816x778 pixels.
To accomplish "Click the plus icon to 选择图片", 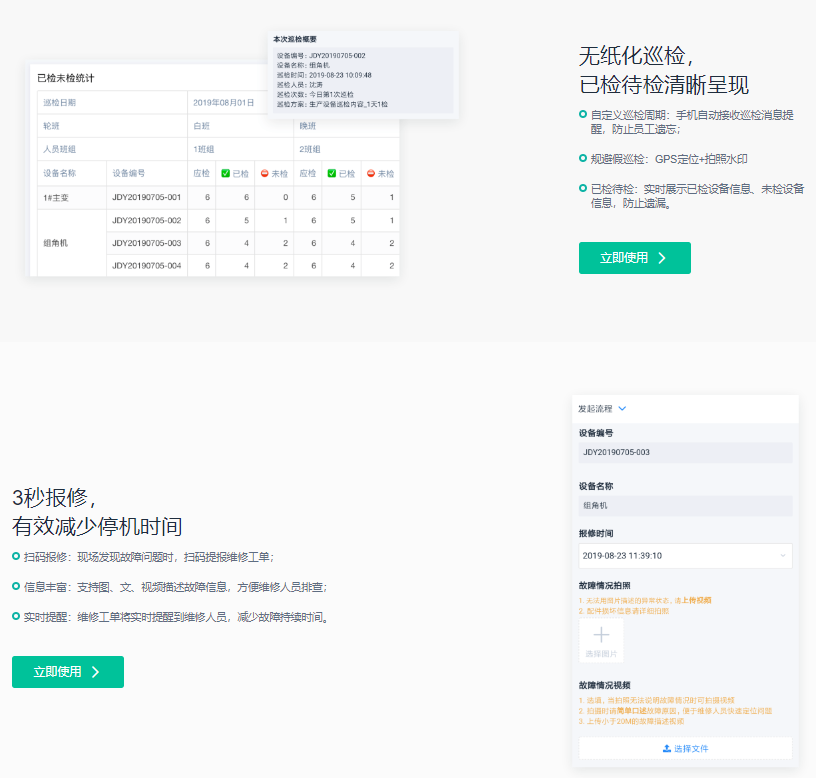I will (601, 635).
